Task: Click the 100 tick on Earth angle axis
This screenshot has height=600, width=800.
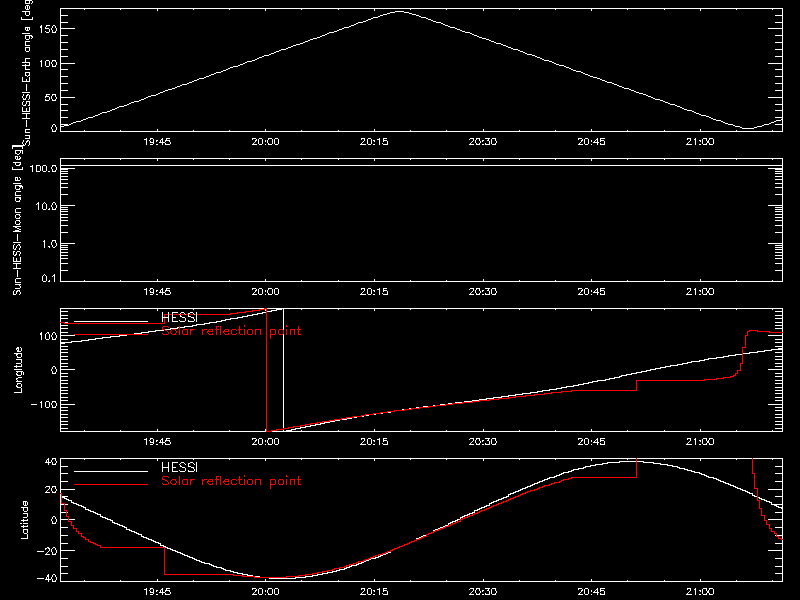Action: [x=49, y=64]
